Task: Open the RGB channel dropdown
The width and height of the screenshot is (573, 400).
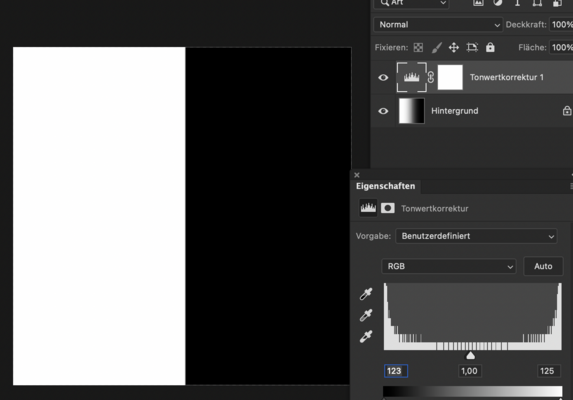Action: tap(449, 266)
